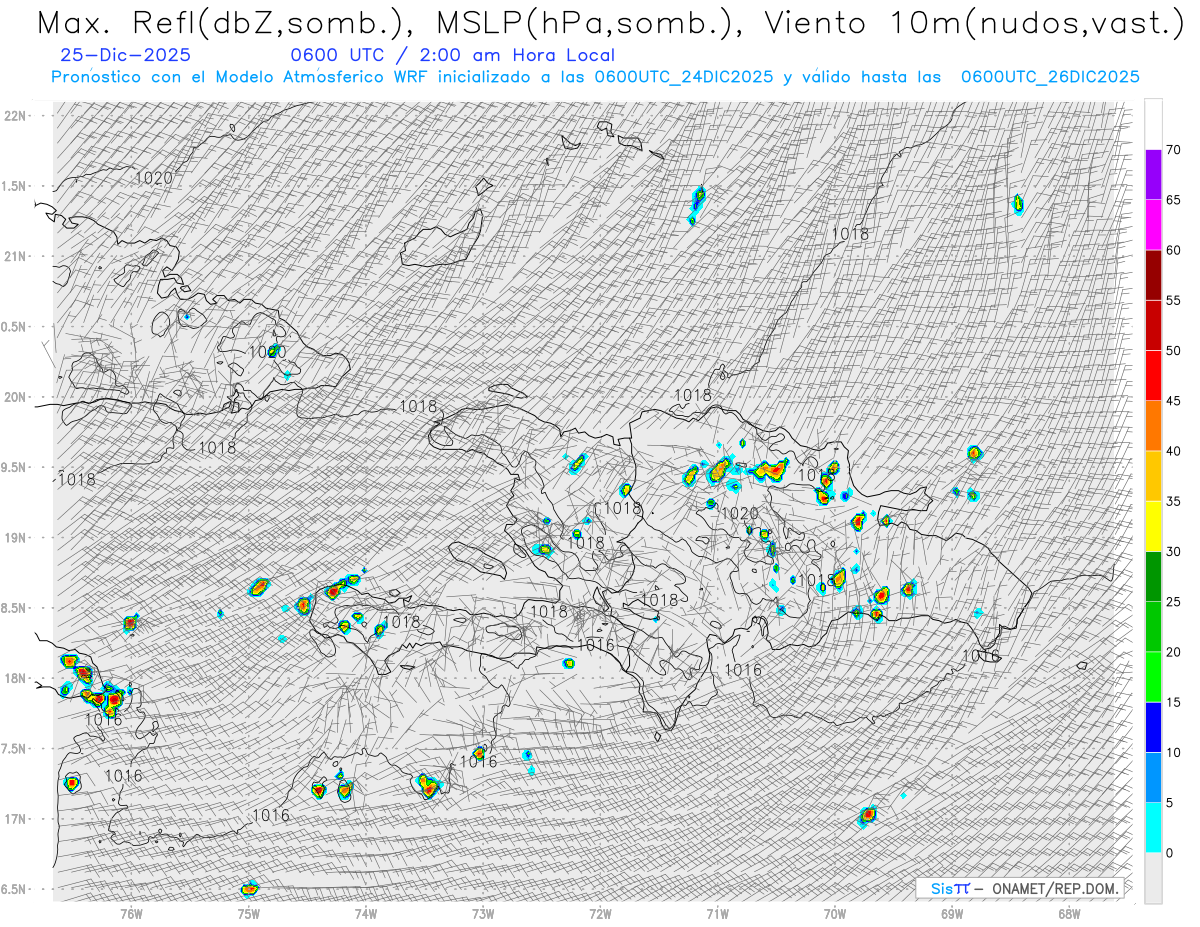Click the latitude axis label '7.5N'
Image resolution: width=1200 pixels, height=927 pixels.
coord(15,748)
